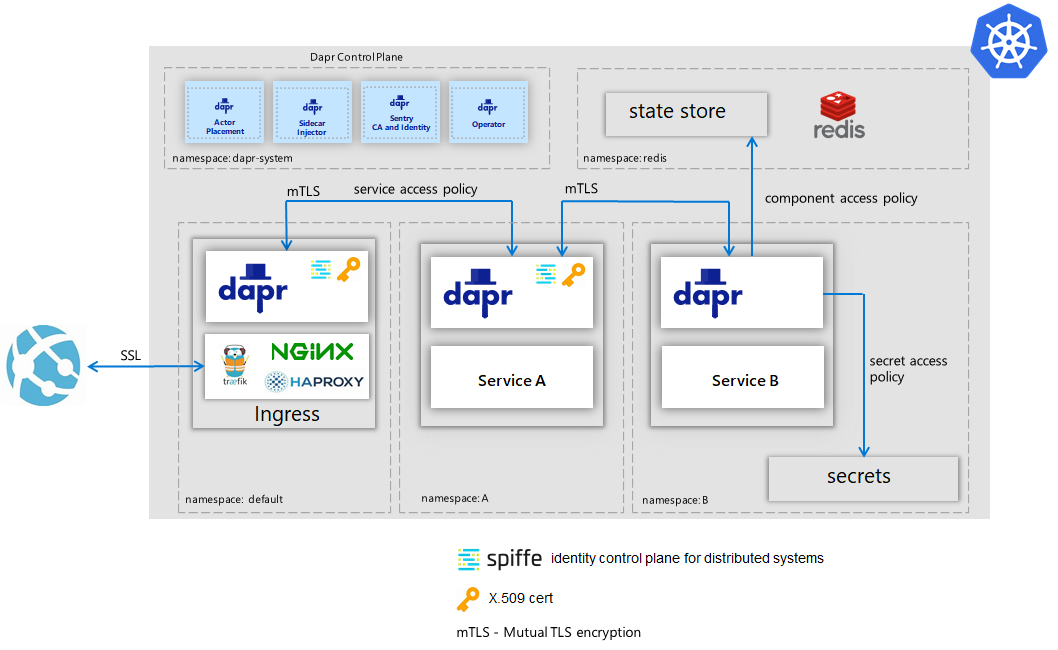Click the HAProxy logo
Image resolution: width=1058 pixels, height=650 pixels.
[314, 381]
